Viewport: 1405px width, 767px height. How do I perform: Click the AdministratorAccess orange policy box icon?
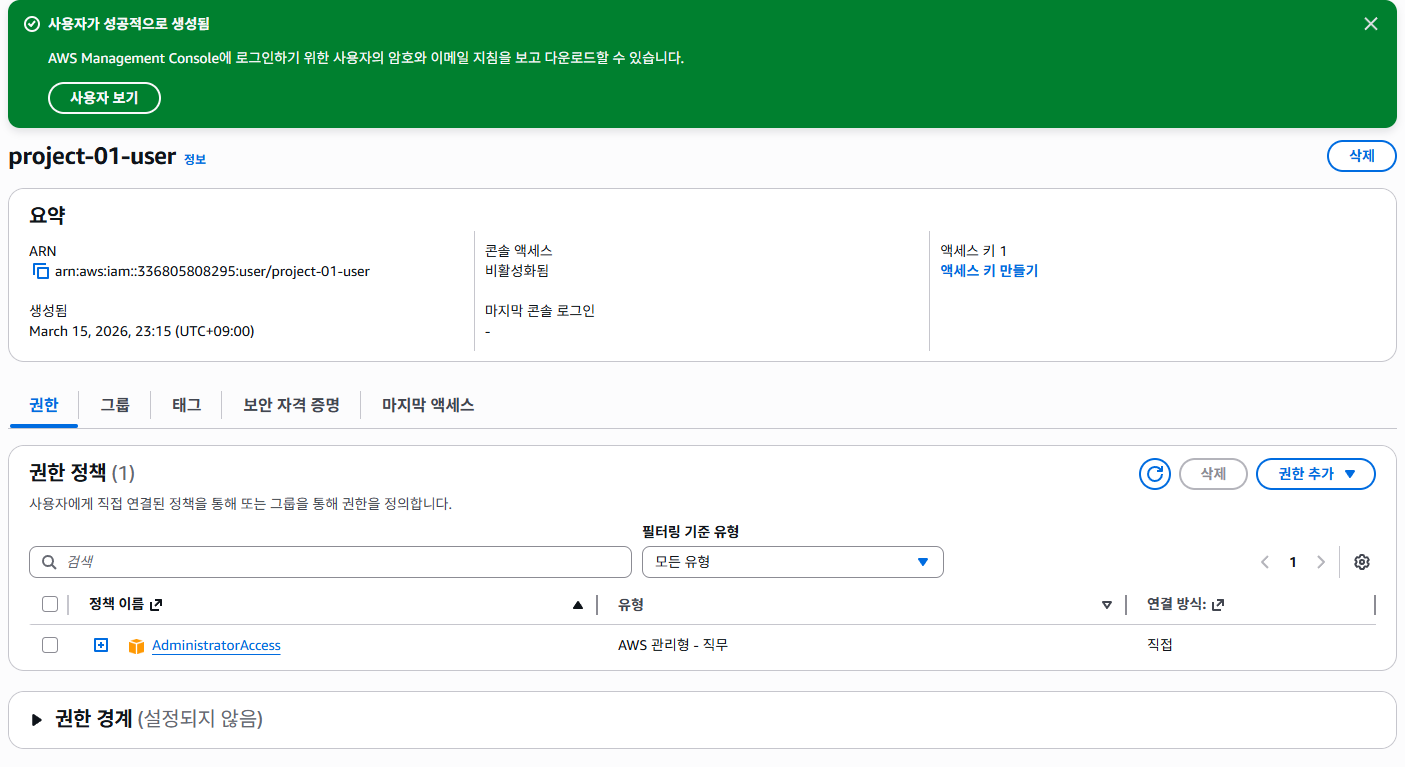point(137,646)
